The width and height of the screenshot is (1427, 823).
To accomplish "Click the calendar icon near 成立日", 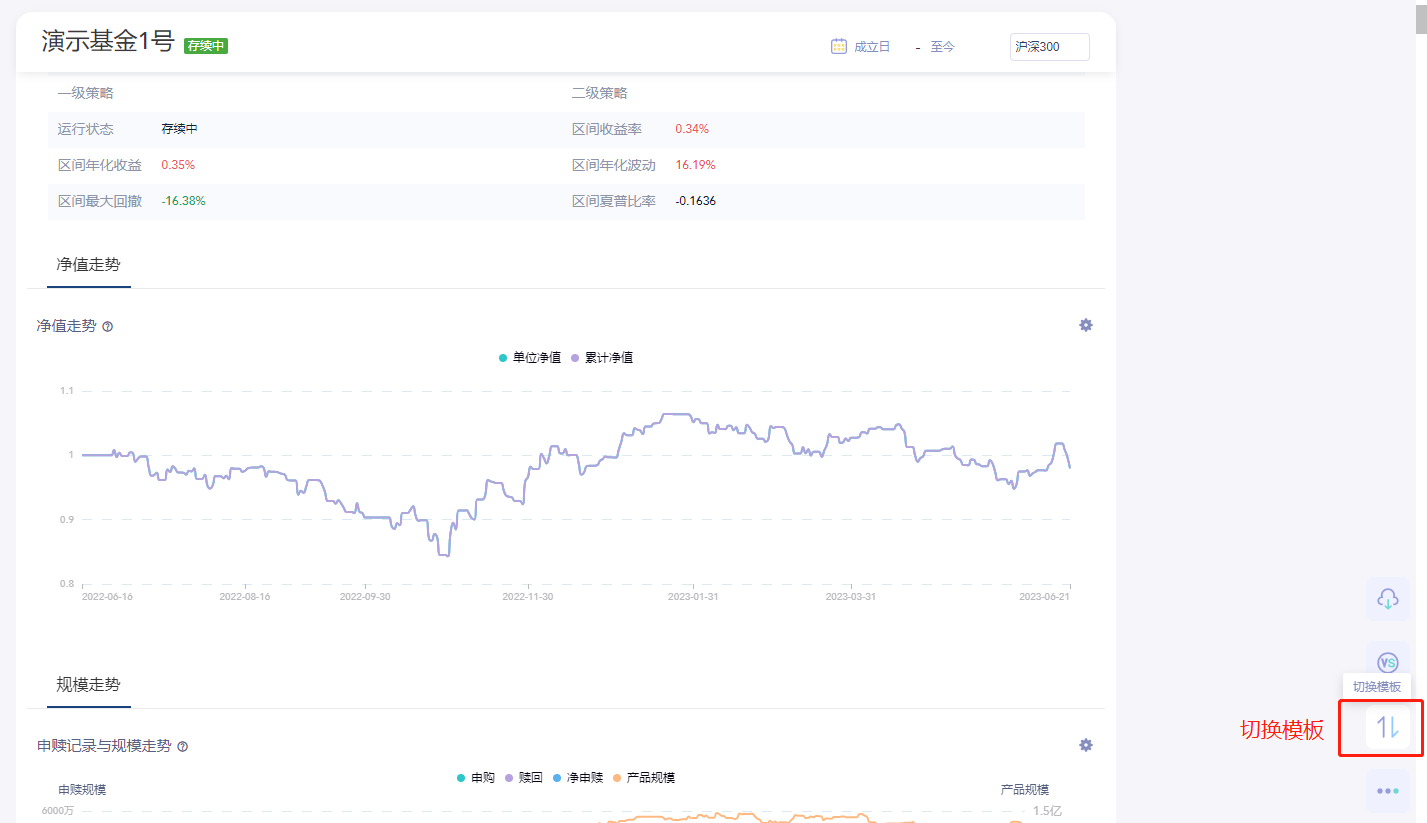I will click(839, 46).
